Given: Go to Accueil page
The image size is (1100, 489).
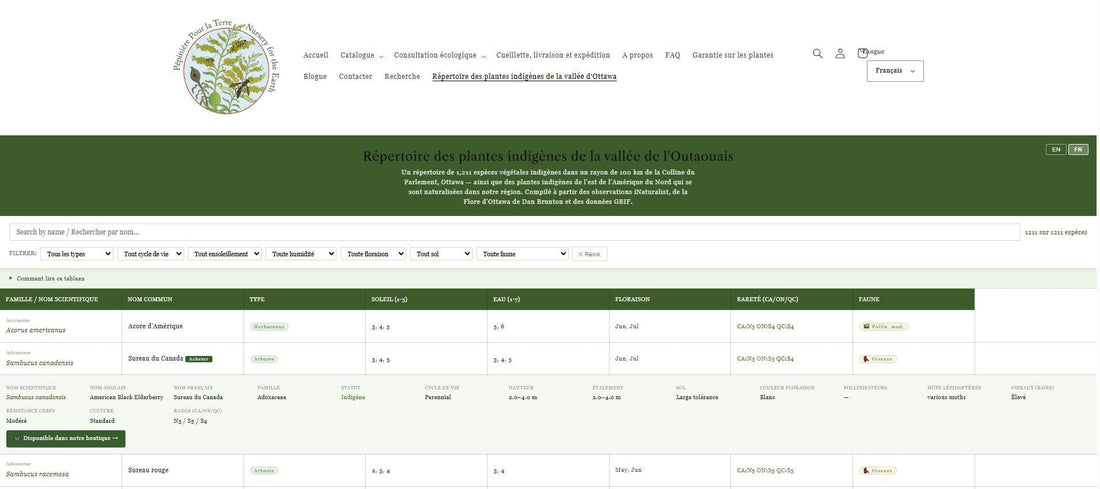Looking at the screenshot, I should (316, 55).
